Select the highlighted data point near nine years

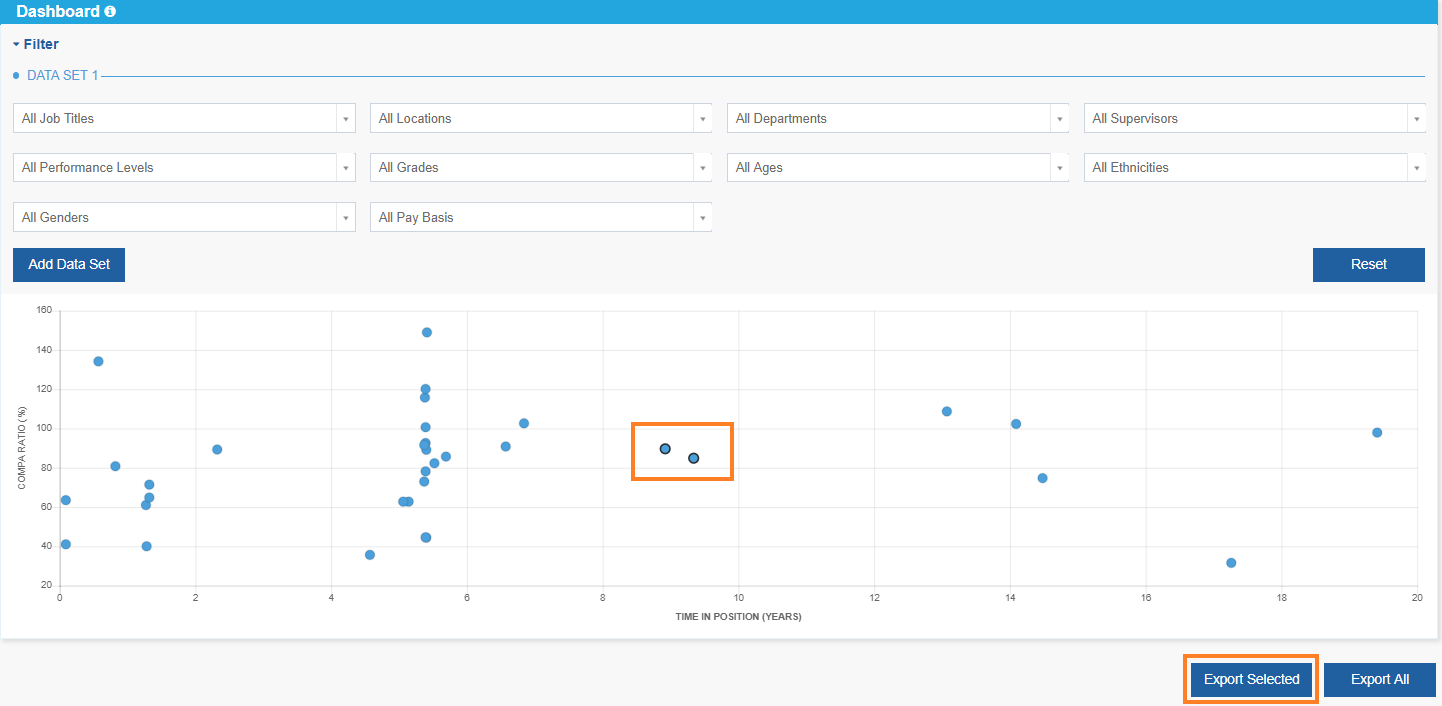[664, 448]
